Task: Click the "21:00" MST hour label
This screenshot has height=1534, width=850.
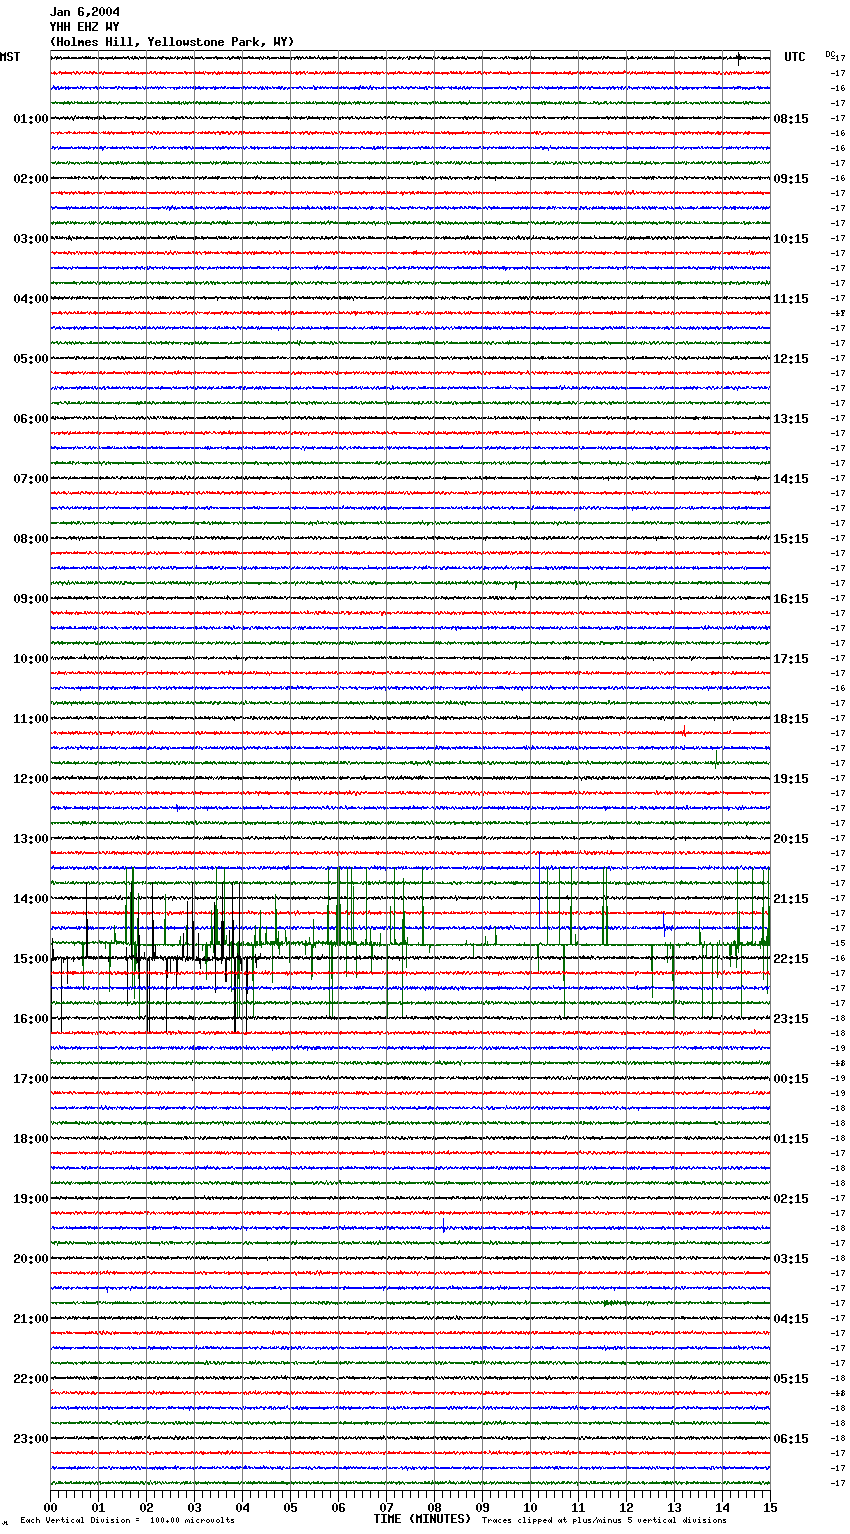Action: click(31, 1319)
